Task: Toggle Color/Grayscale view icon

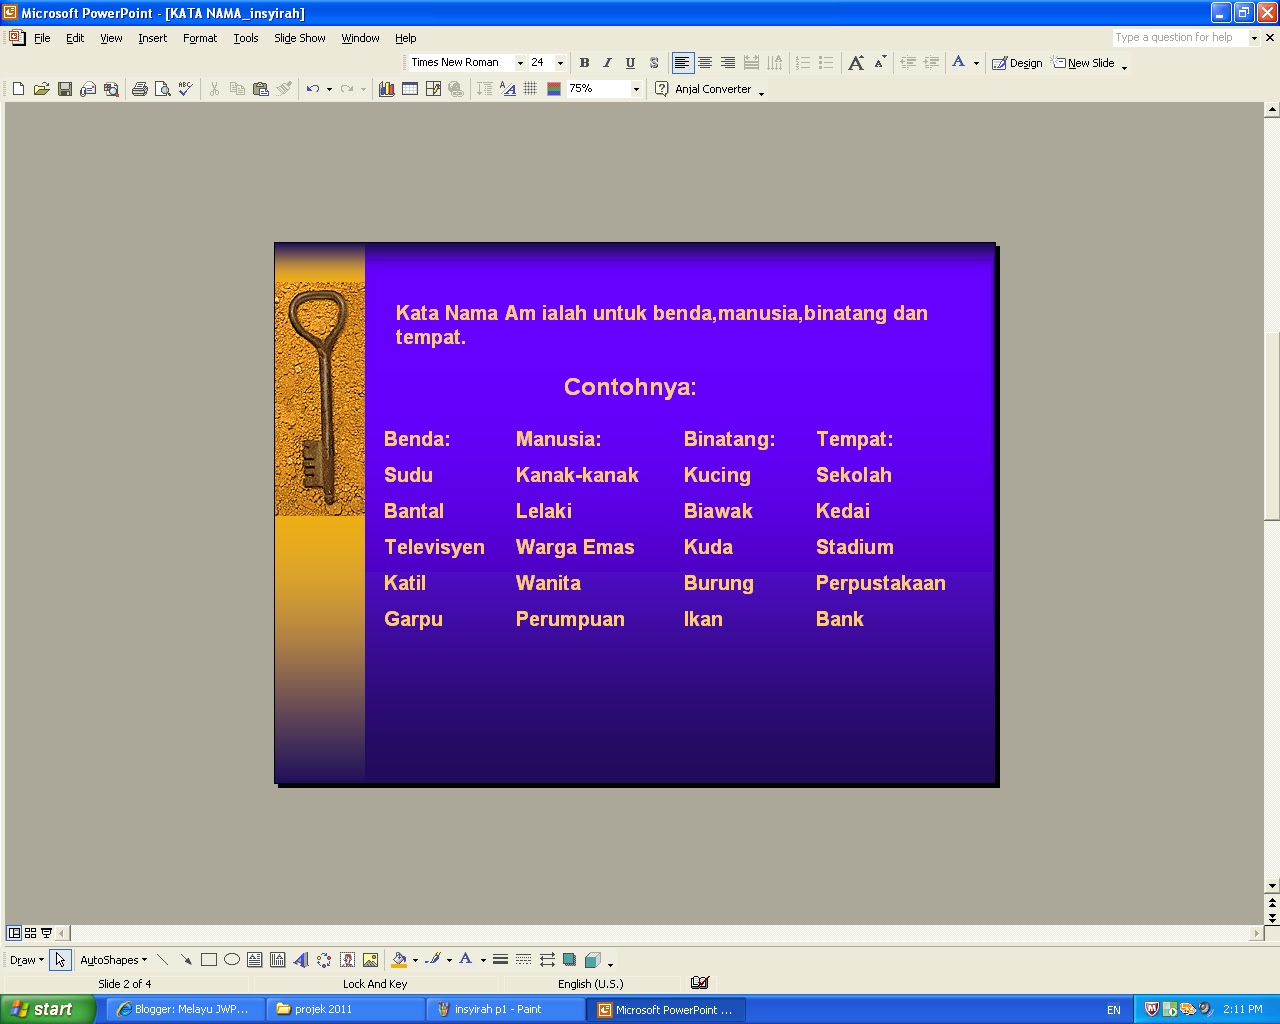Action: click(553, 89)
